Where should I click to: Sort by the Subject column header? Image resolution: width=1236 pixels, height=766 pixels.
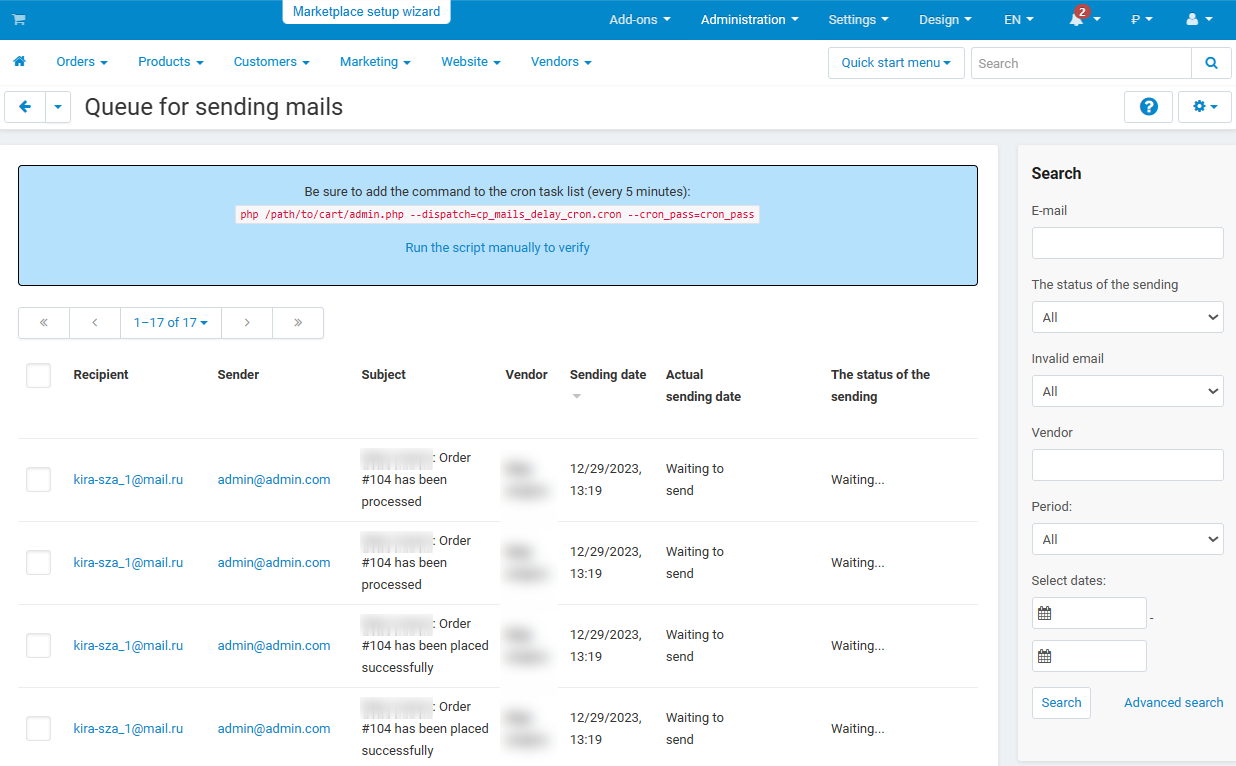384,375
